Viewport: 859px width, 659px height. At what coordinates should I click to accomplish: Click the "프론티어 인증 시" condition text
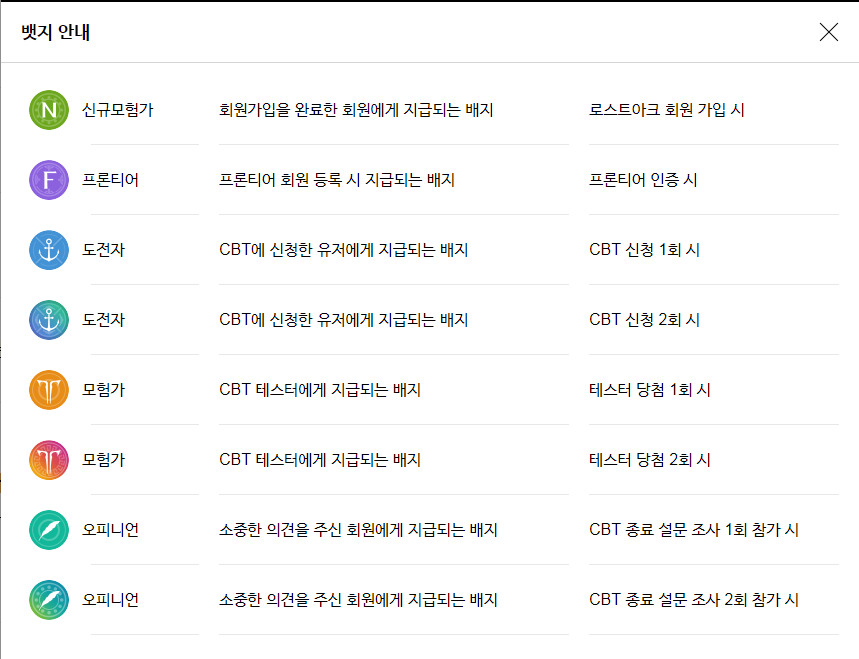[643, 180]
